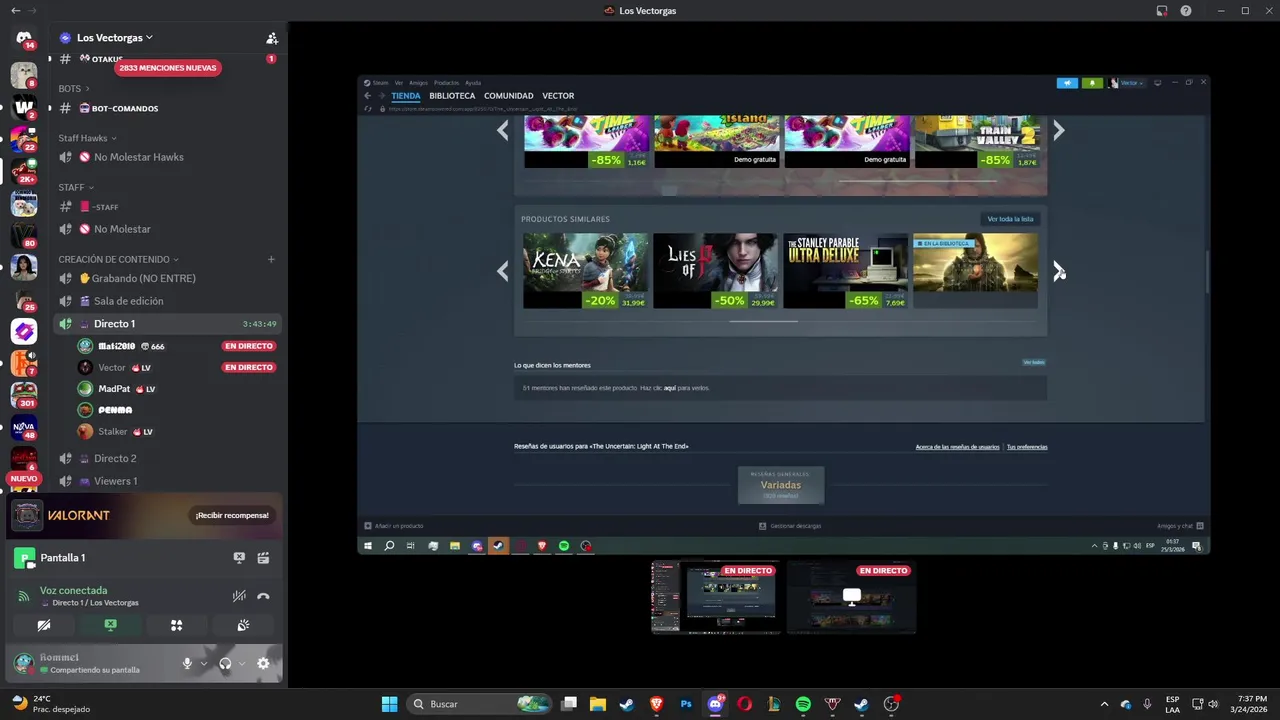Toggle noise suppression icon in voice panel
The height and width of the screenshot is (720, 1280).
(x=239, y=596)
